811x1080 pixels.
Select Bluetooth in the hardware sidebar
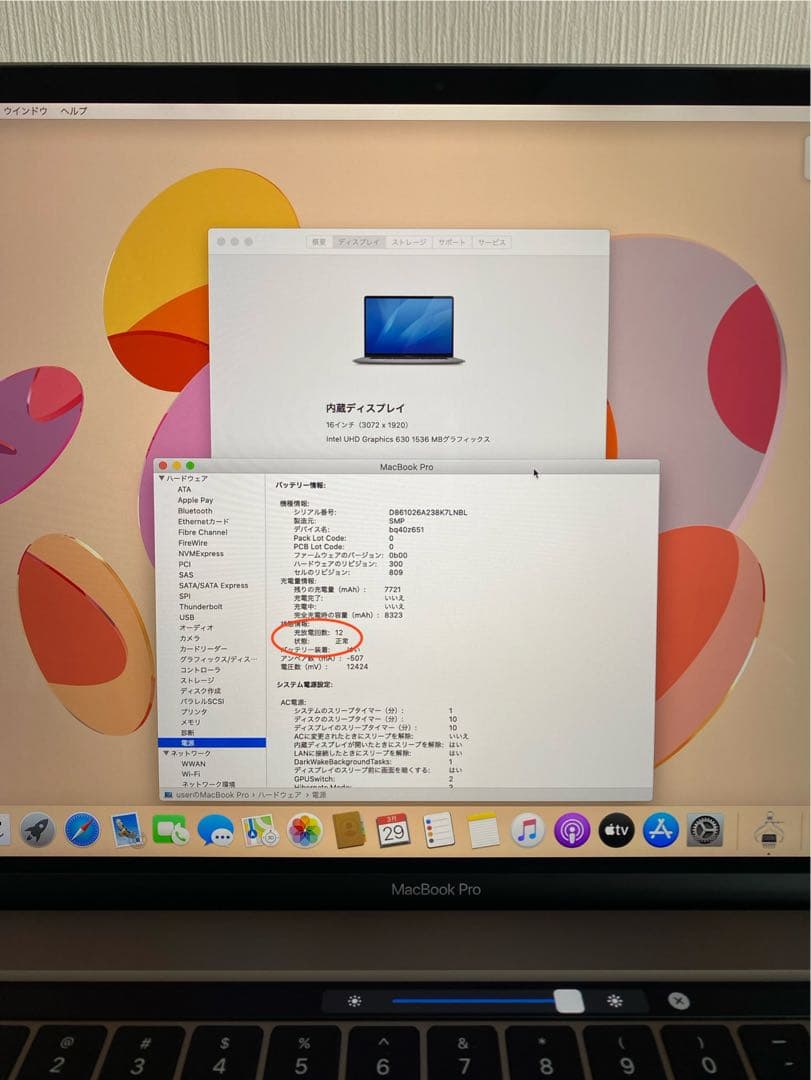(196, 510)
